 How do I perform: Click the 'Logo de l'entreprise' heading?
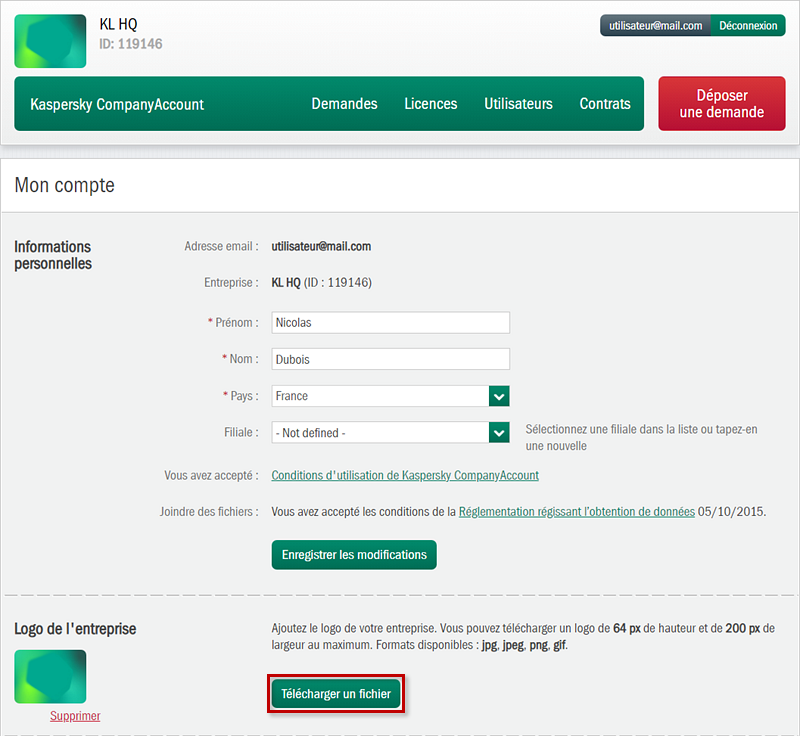(75, 629)
